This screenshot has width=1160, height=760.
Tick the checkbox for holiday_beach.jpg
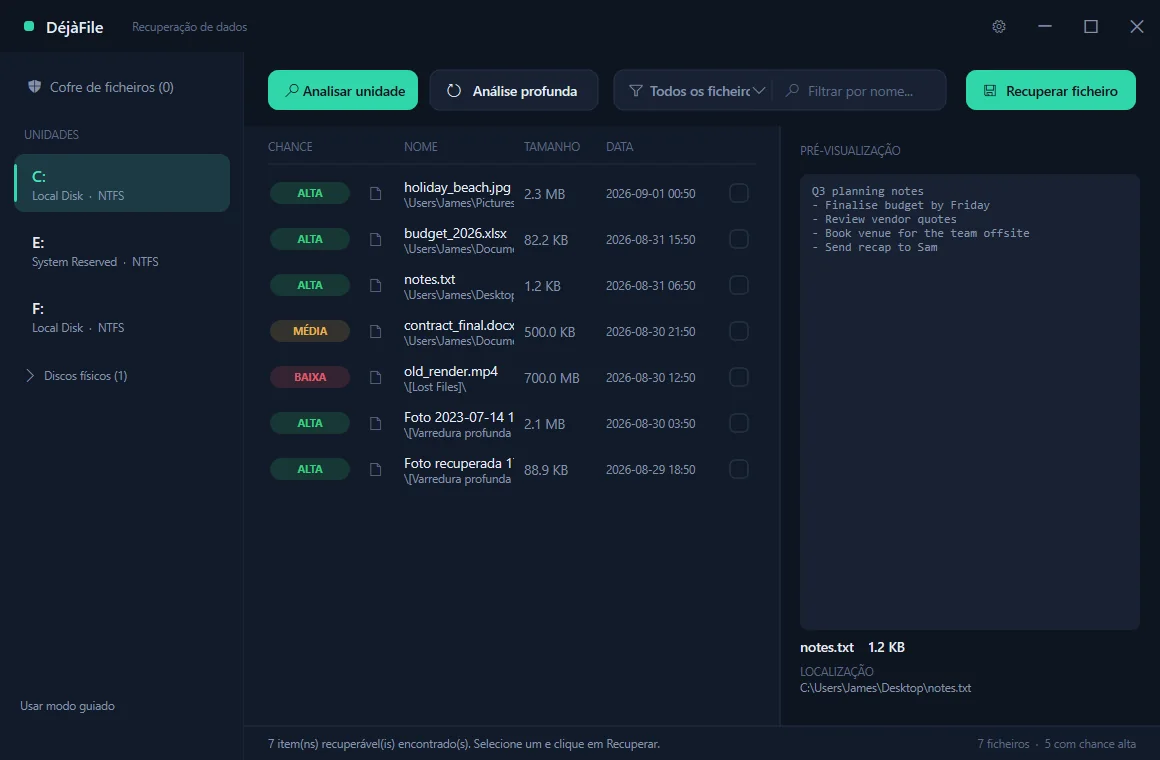[x=738, y=193]
